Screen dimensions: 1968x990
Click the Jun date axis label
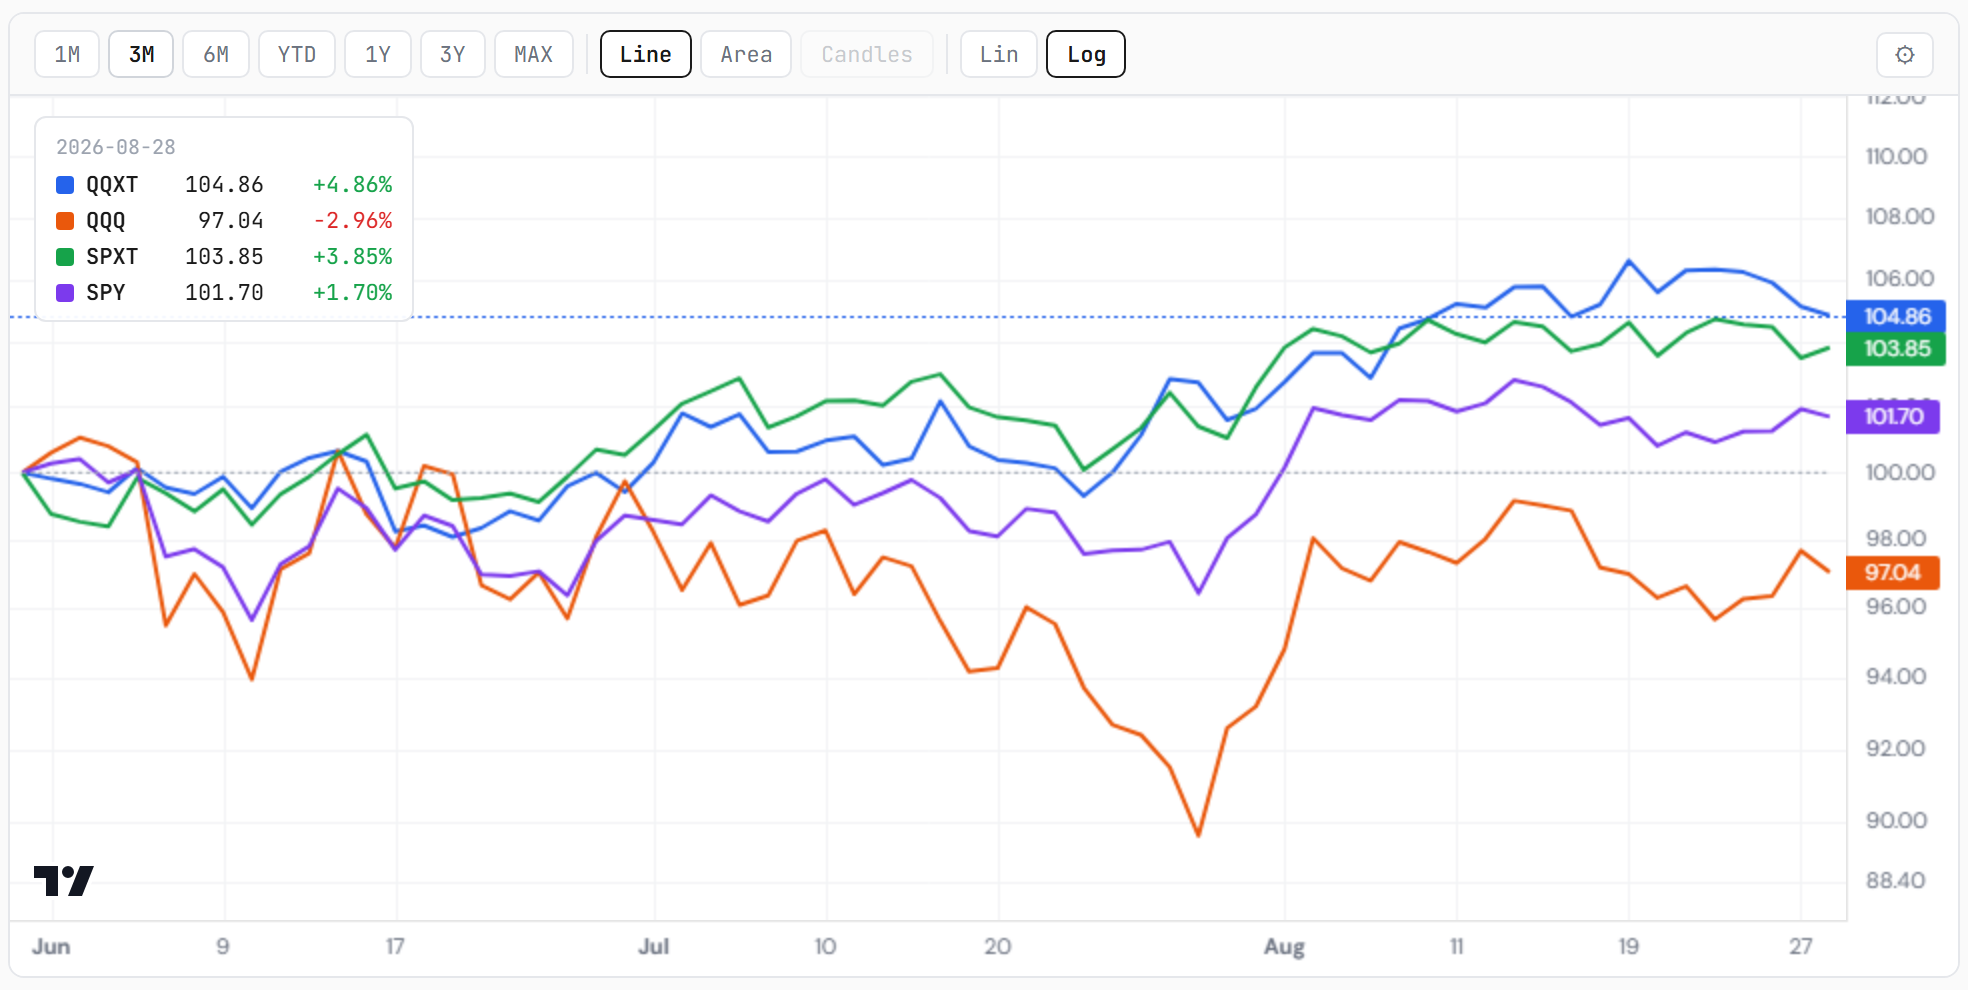click(x=51, y=947)
